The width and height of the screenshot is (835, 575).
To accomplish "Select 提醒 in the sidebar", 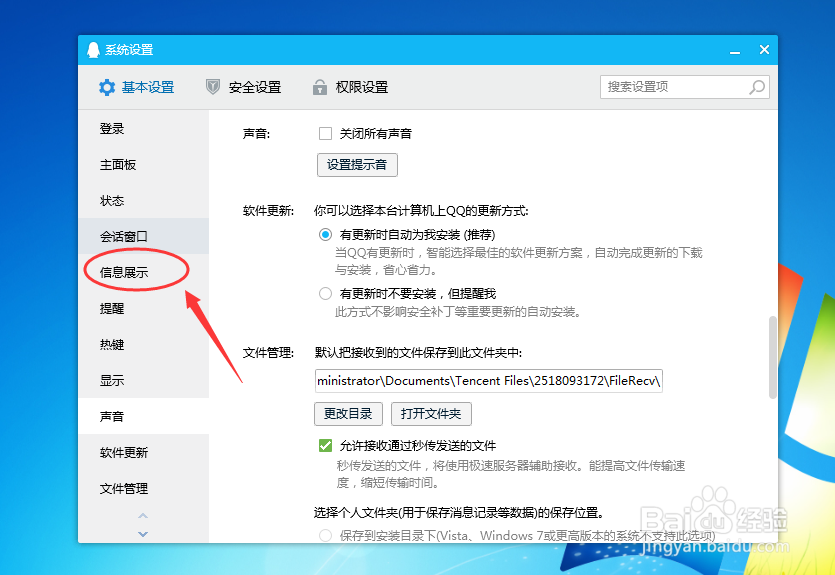I will [x=143, y=308].
